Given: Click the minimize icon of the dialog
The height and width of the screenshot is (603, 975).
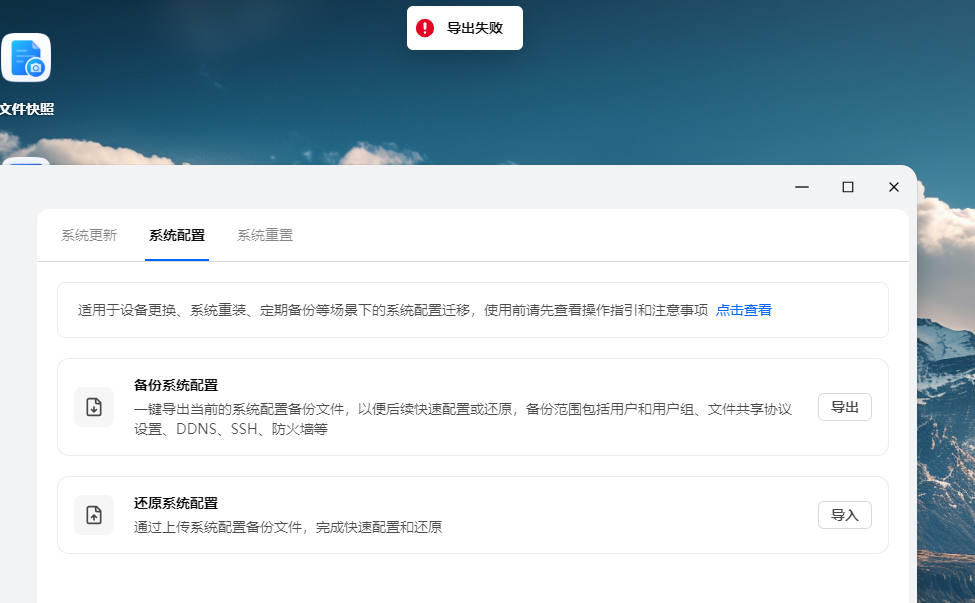Looking at the screenshot, I should click(800, 187).
